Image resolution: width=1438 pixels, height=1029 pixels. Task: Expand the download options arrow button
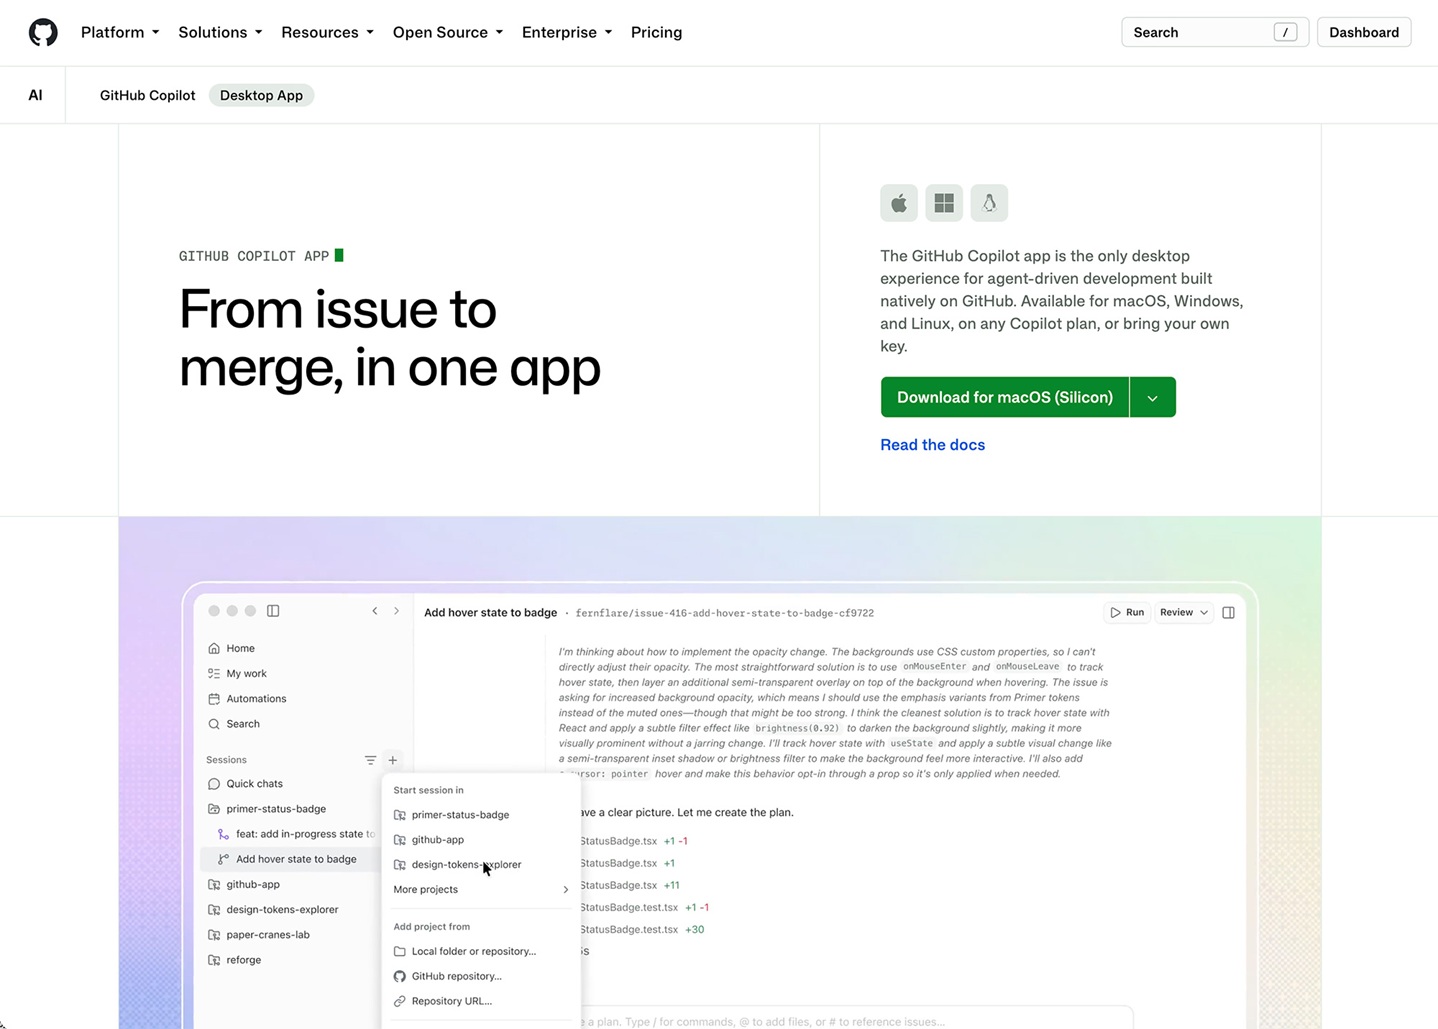click(x=1153, y=397)
